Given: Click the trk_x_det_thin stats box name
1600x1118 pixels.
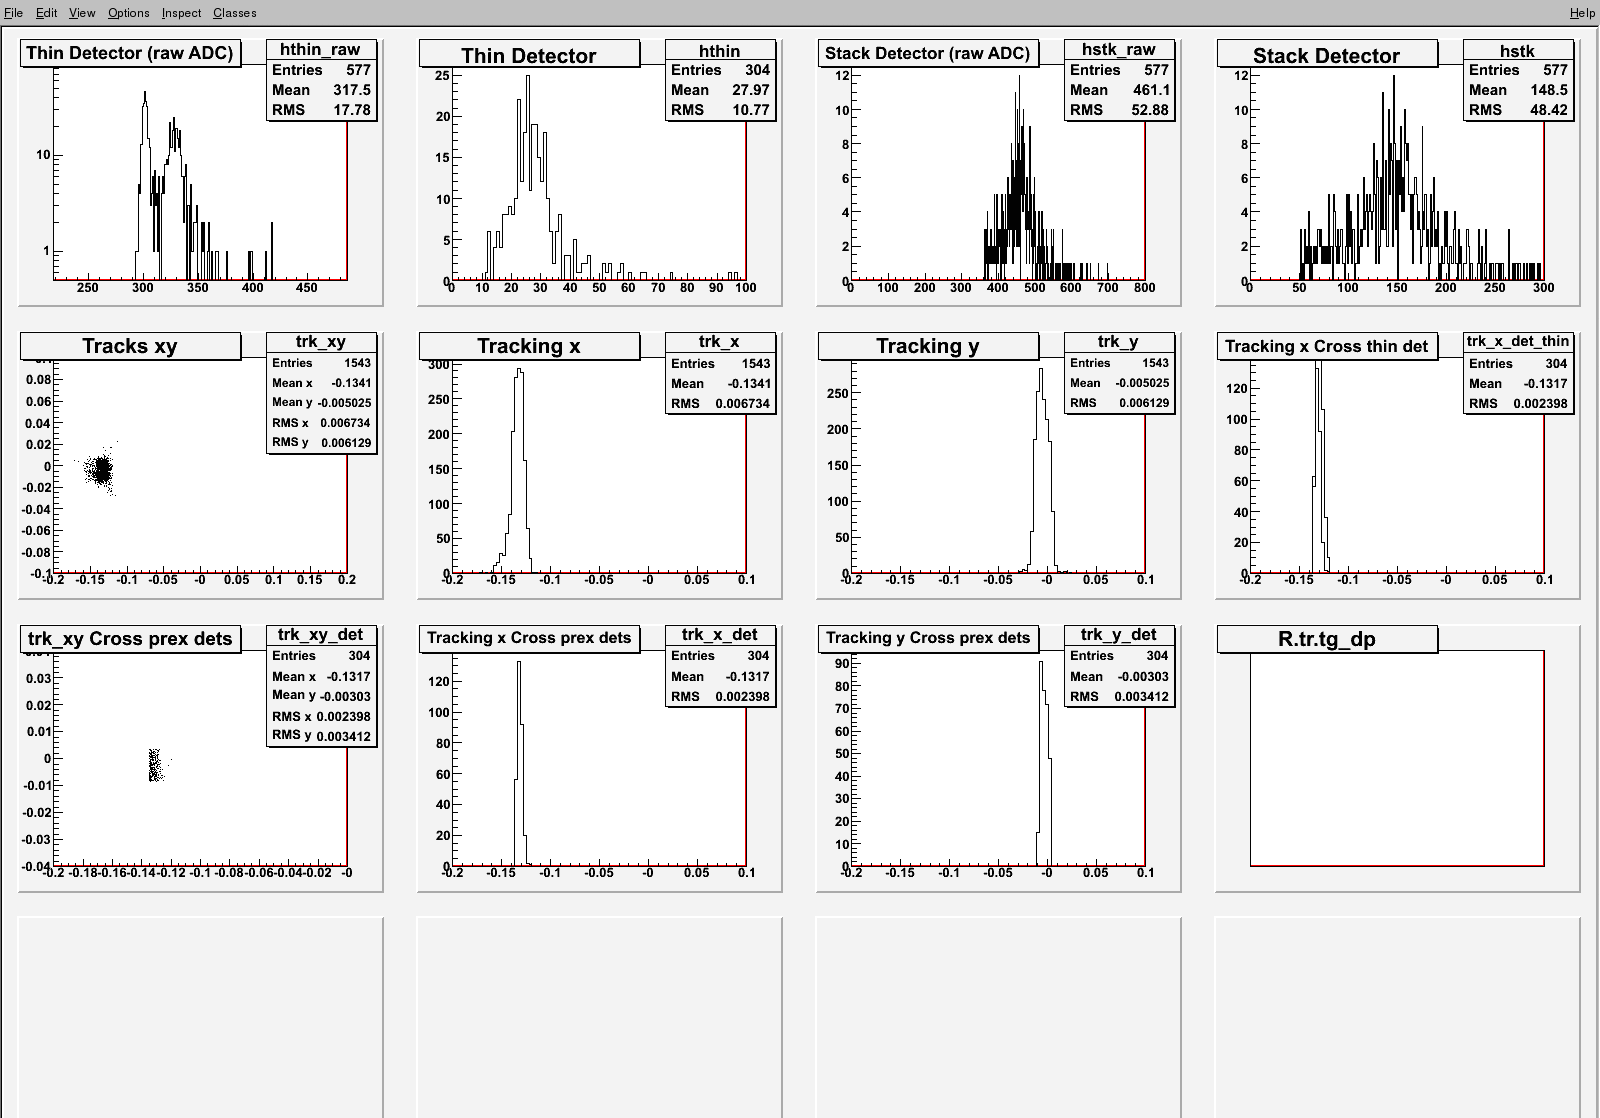Looking at the screenshot, I should (x=1518, y=342).
